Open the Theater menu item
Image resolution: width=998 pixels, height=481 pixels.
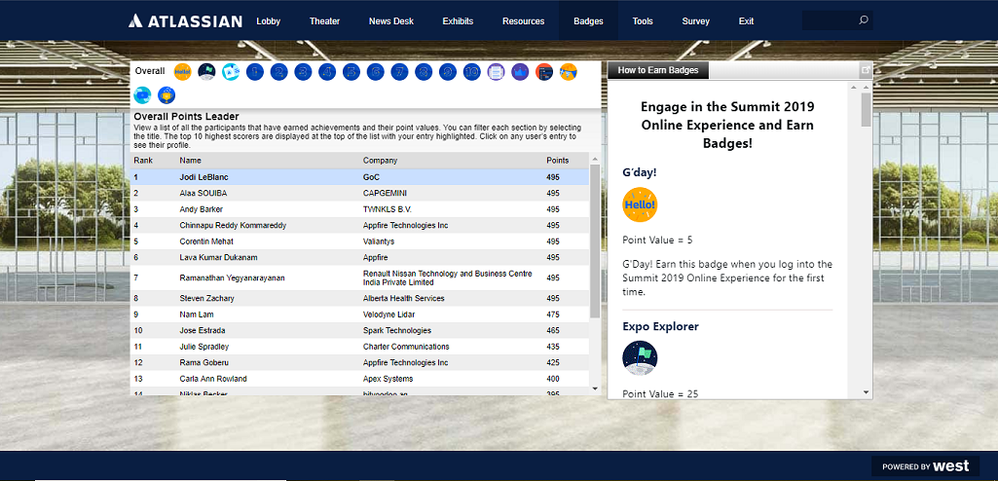pyautogui.click(x=325, y=21)
